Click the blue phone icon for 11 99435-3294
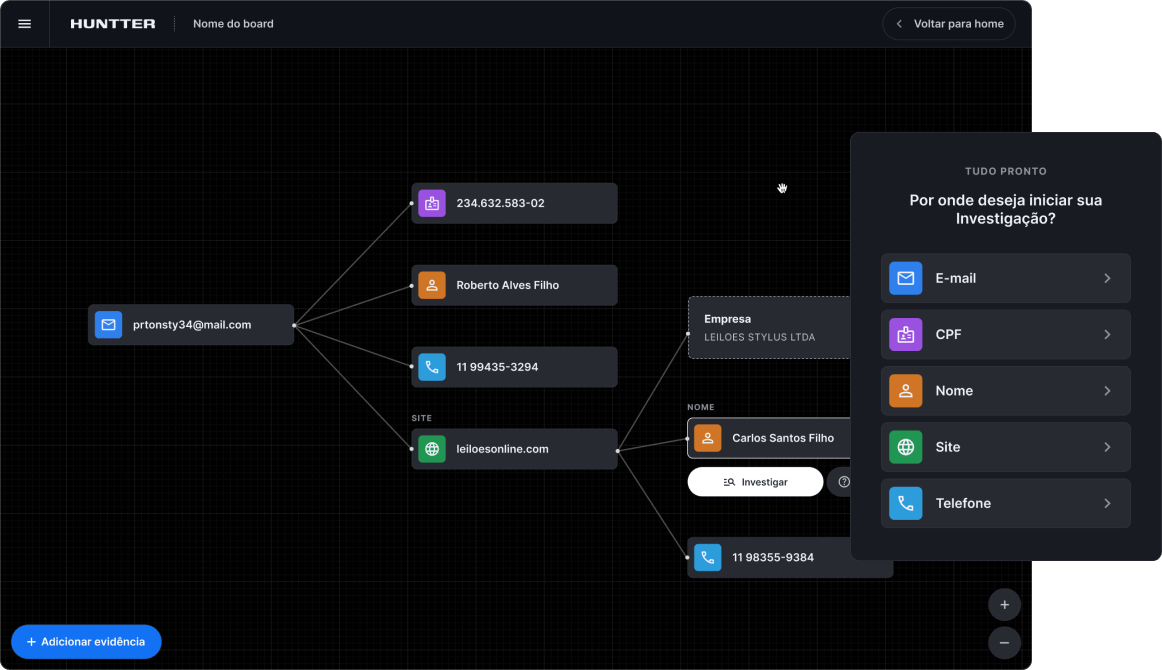This screenshot has width=1162, height=670. click(431, 367)
